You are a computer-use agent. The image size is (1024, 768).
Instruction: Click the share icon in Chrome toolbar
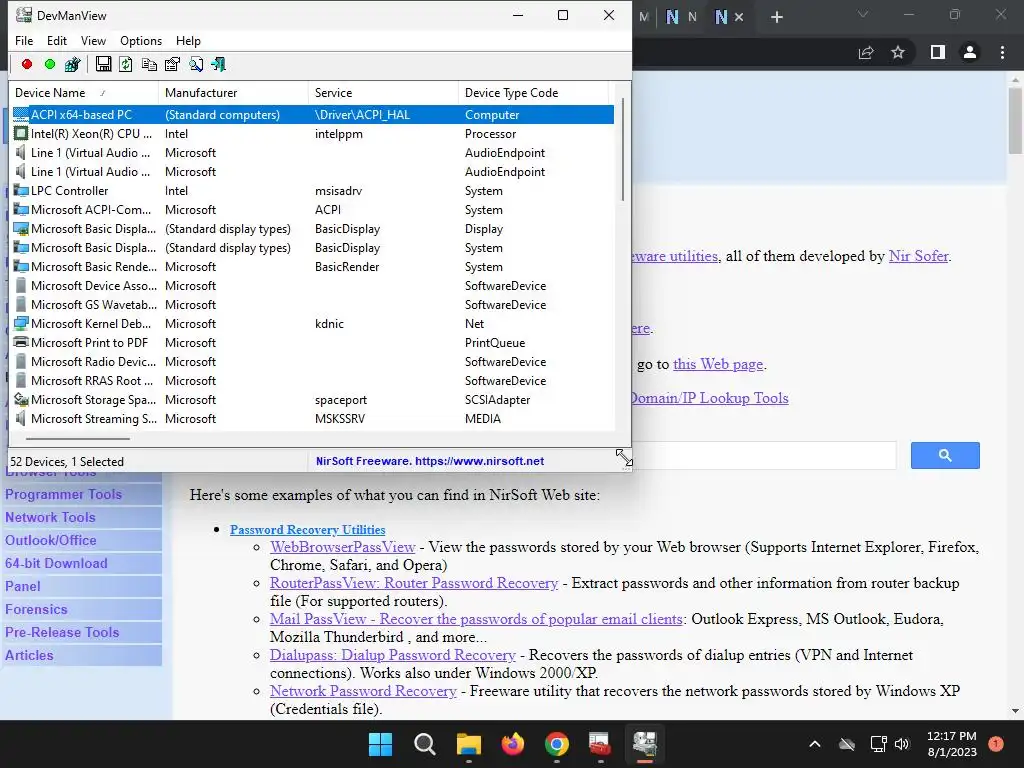[x=866, y=52]
